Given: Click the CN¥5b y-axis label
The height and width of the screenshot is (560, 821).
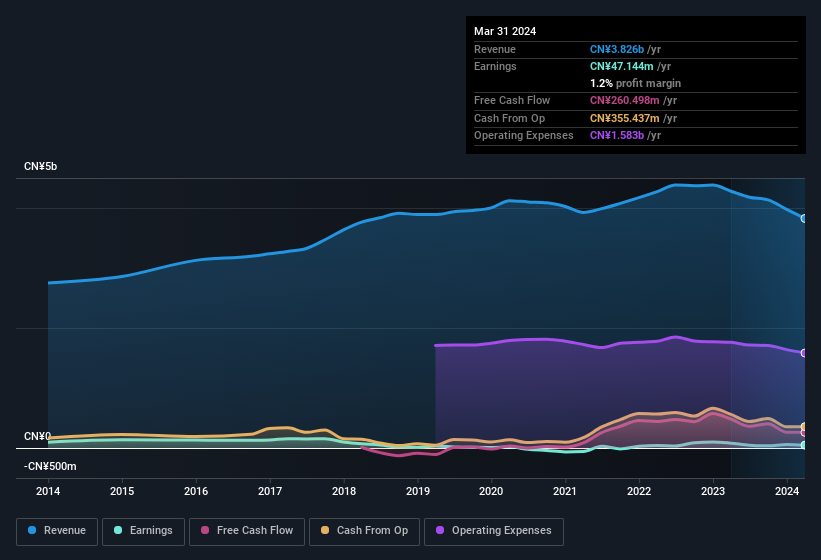Looking at the screenshot, I should coord(40,166).
